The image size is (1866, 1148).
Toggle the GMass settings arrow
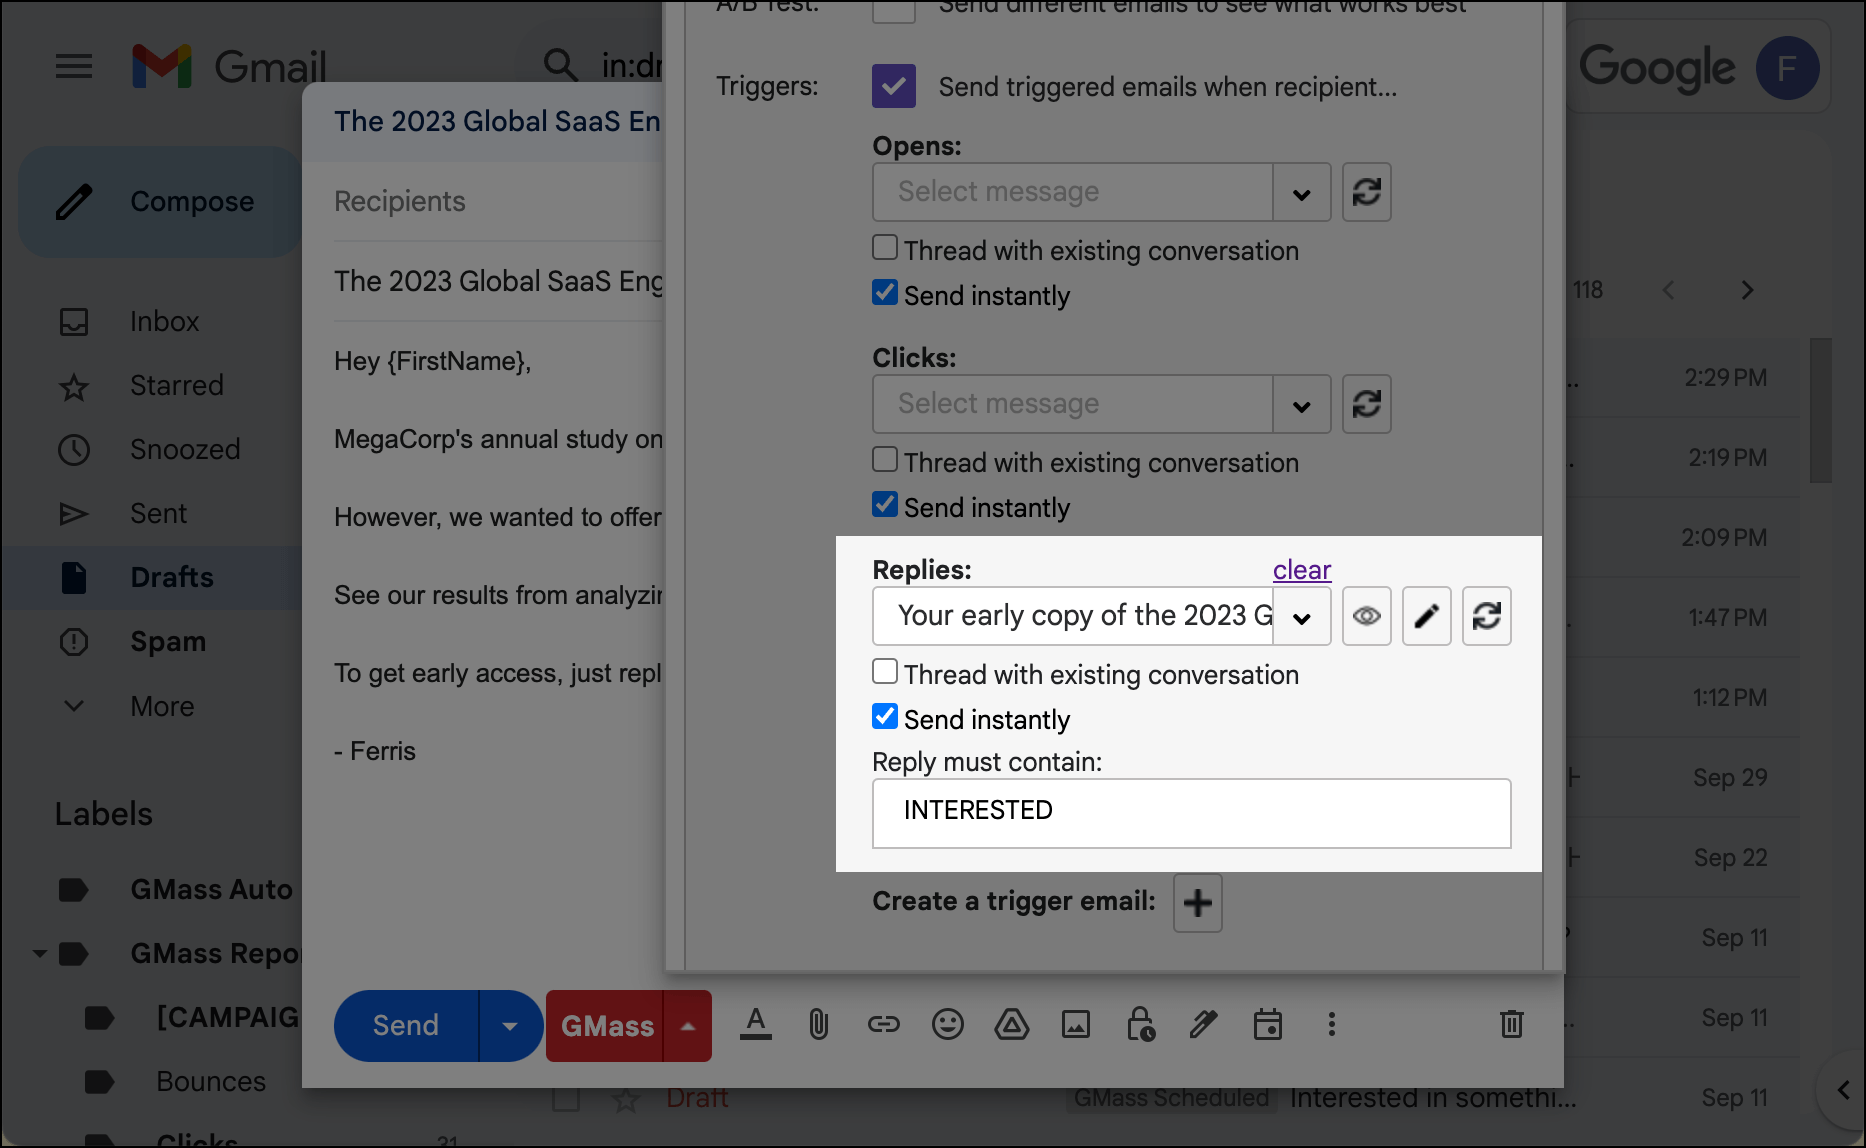click(x=688, y=1026)
